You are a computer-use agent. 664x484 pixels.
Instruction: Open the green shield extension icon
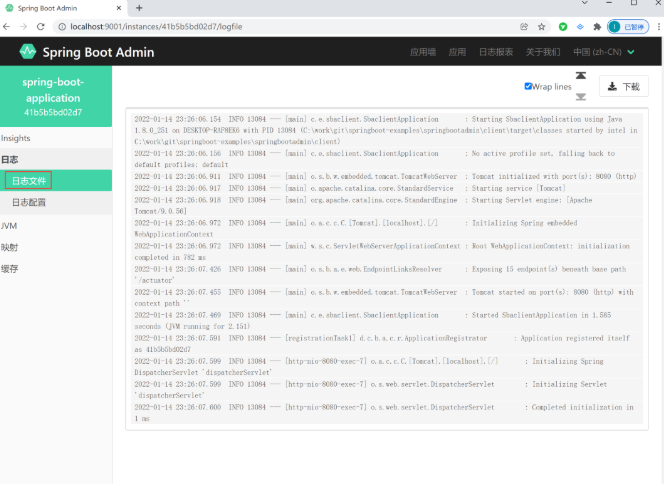(x=563, y=27)
